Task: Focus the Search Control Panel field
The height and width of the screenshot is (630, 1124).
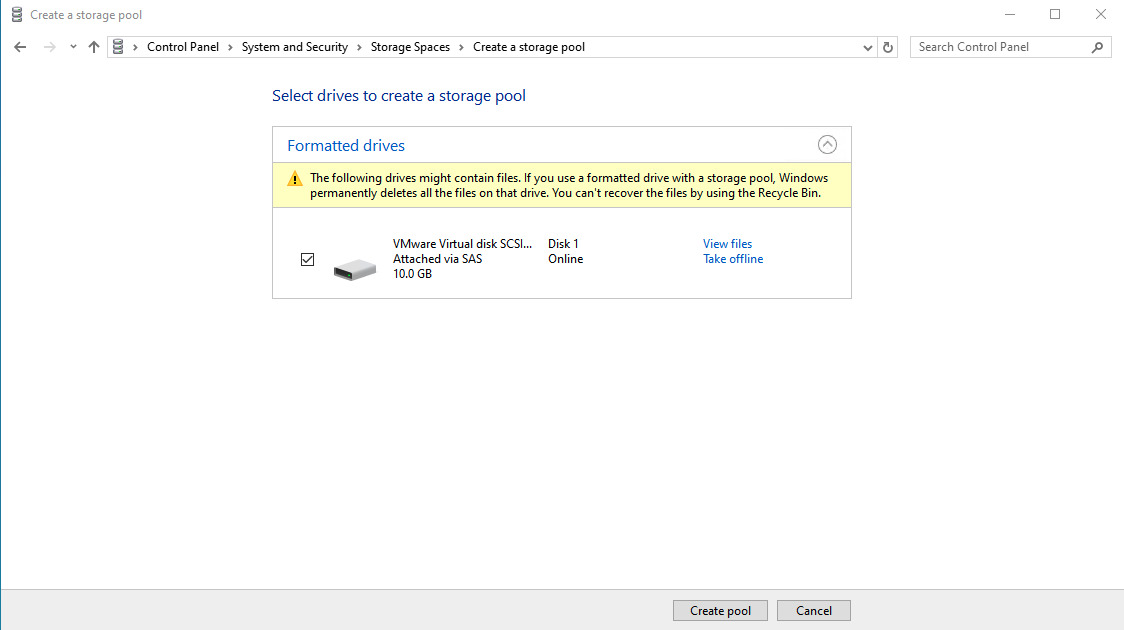Action: coord(1000,47)
